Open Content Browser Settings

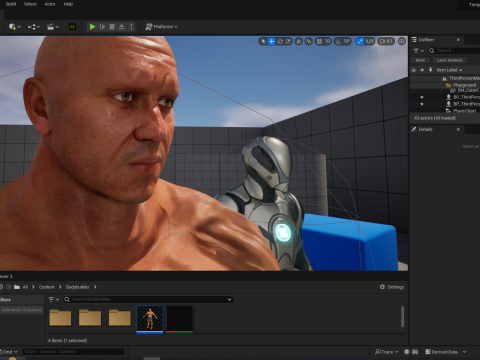click(x=392, y=287)
